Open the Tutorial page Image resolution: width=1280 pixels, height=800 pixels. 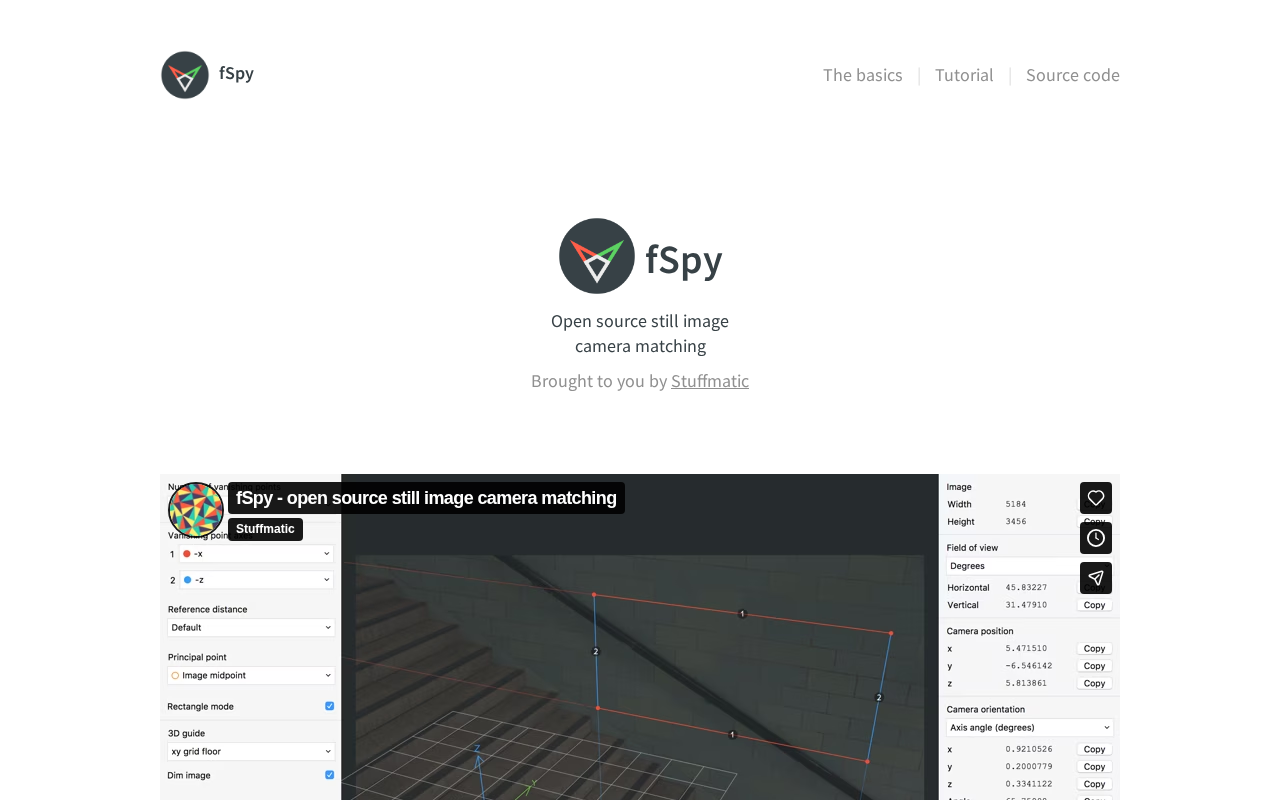(x=964, y=75)
